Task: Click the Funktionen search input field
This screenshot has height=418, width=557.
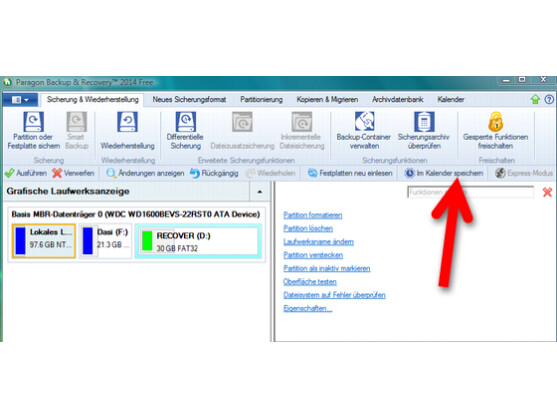Action: coord(470,192)
